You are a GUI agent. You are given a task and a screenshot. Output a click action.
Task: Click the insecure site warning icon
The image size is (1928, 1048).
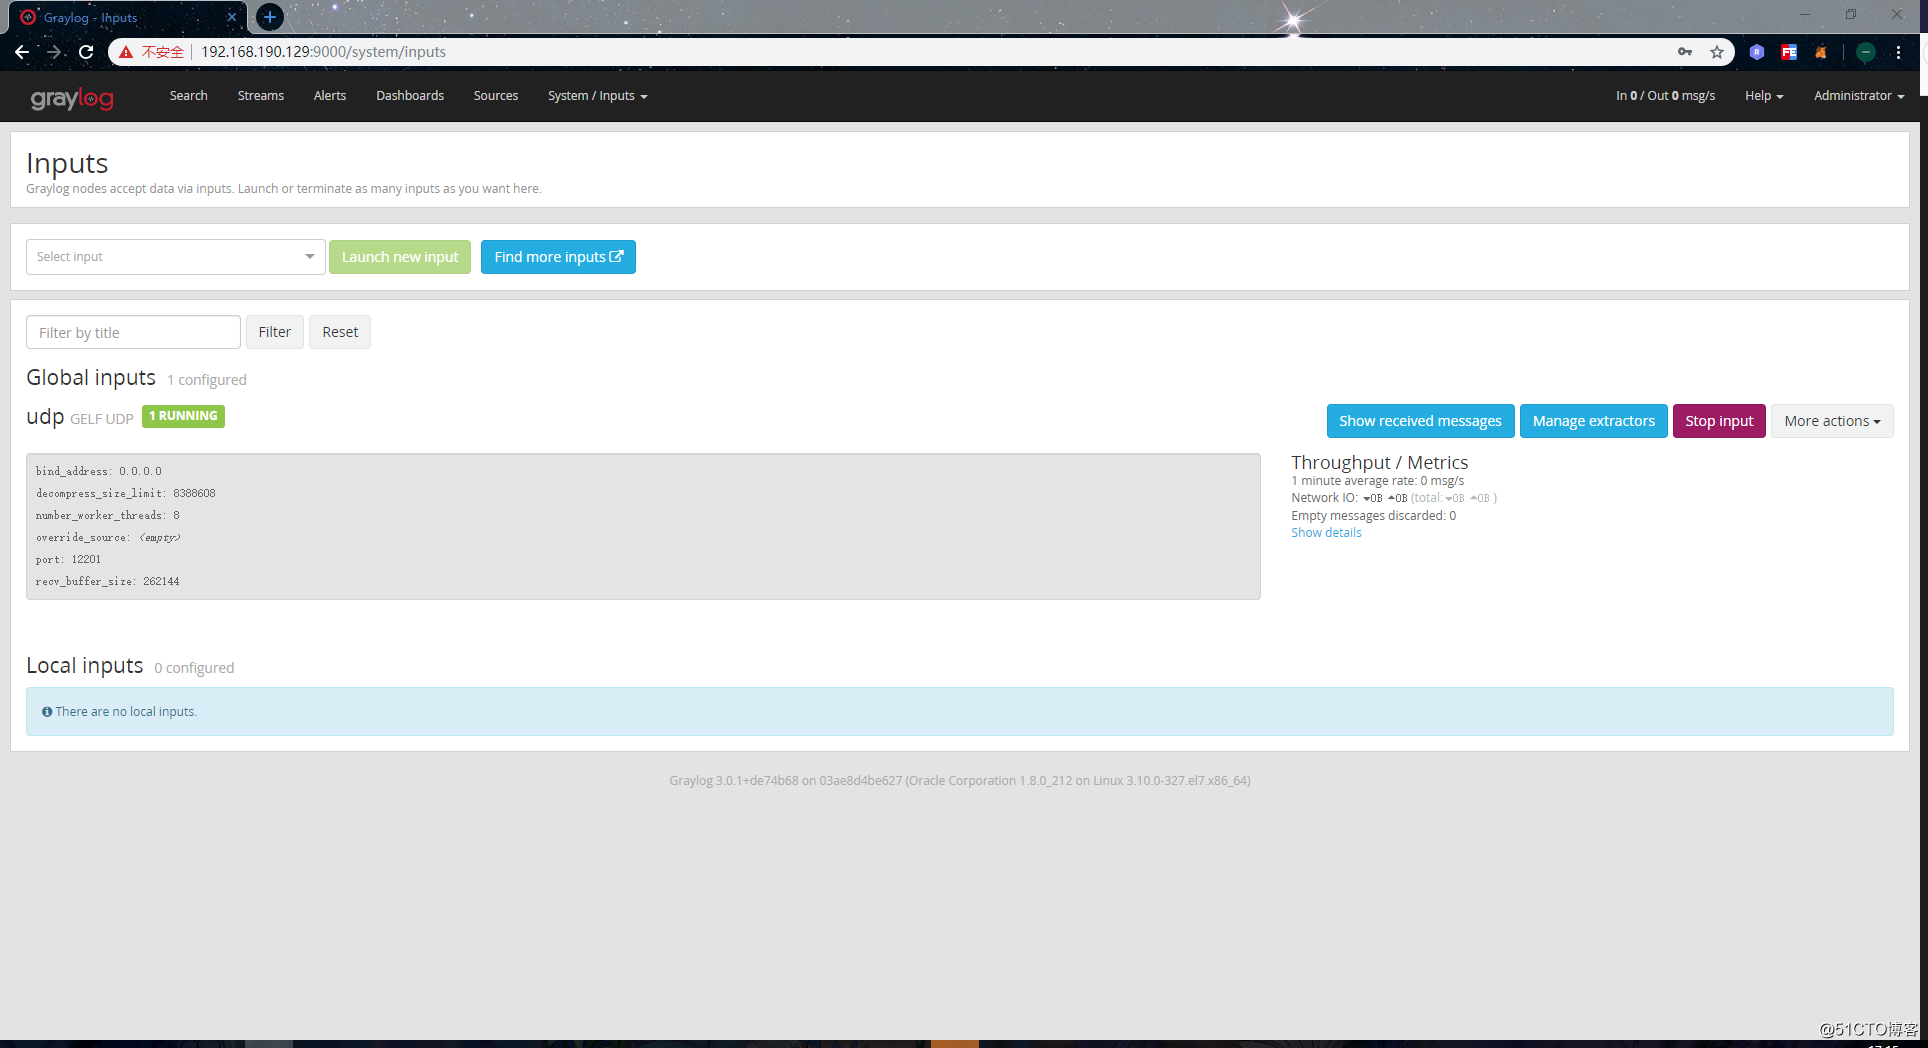126,52
